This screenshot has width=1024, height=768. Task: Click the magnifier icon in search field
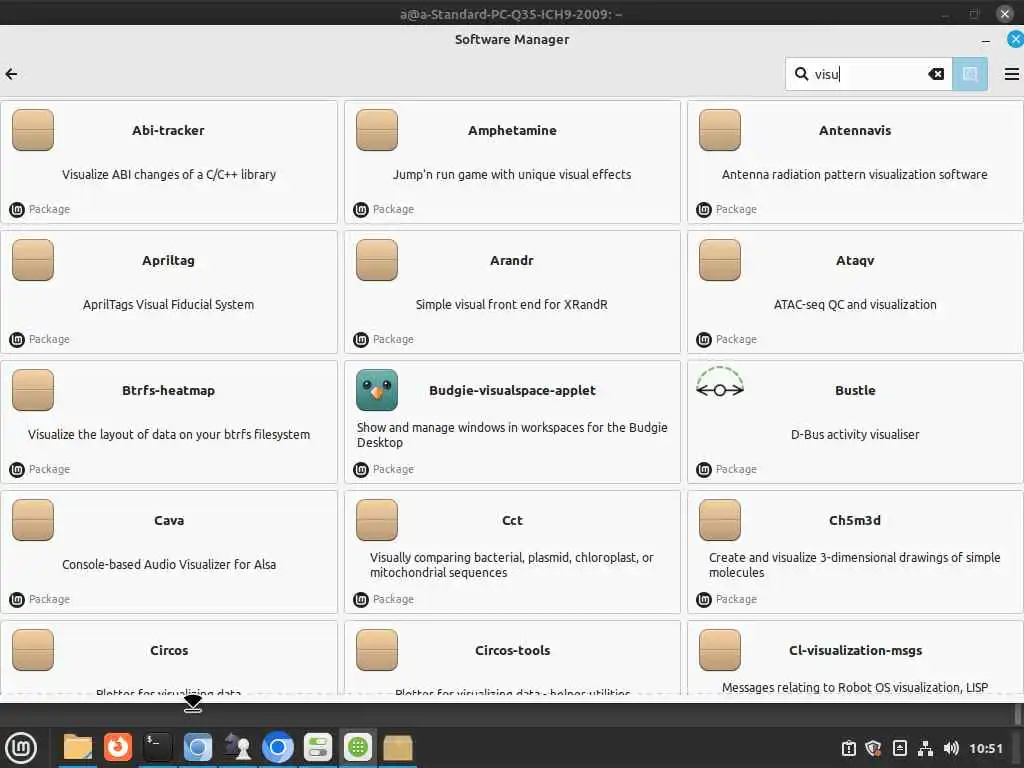pyautogui.click(x=801, y=74)
